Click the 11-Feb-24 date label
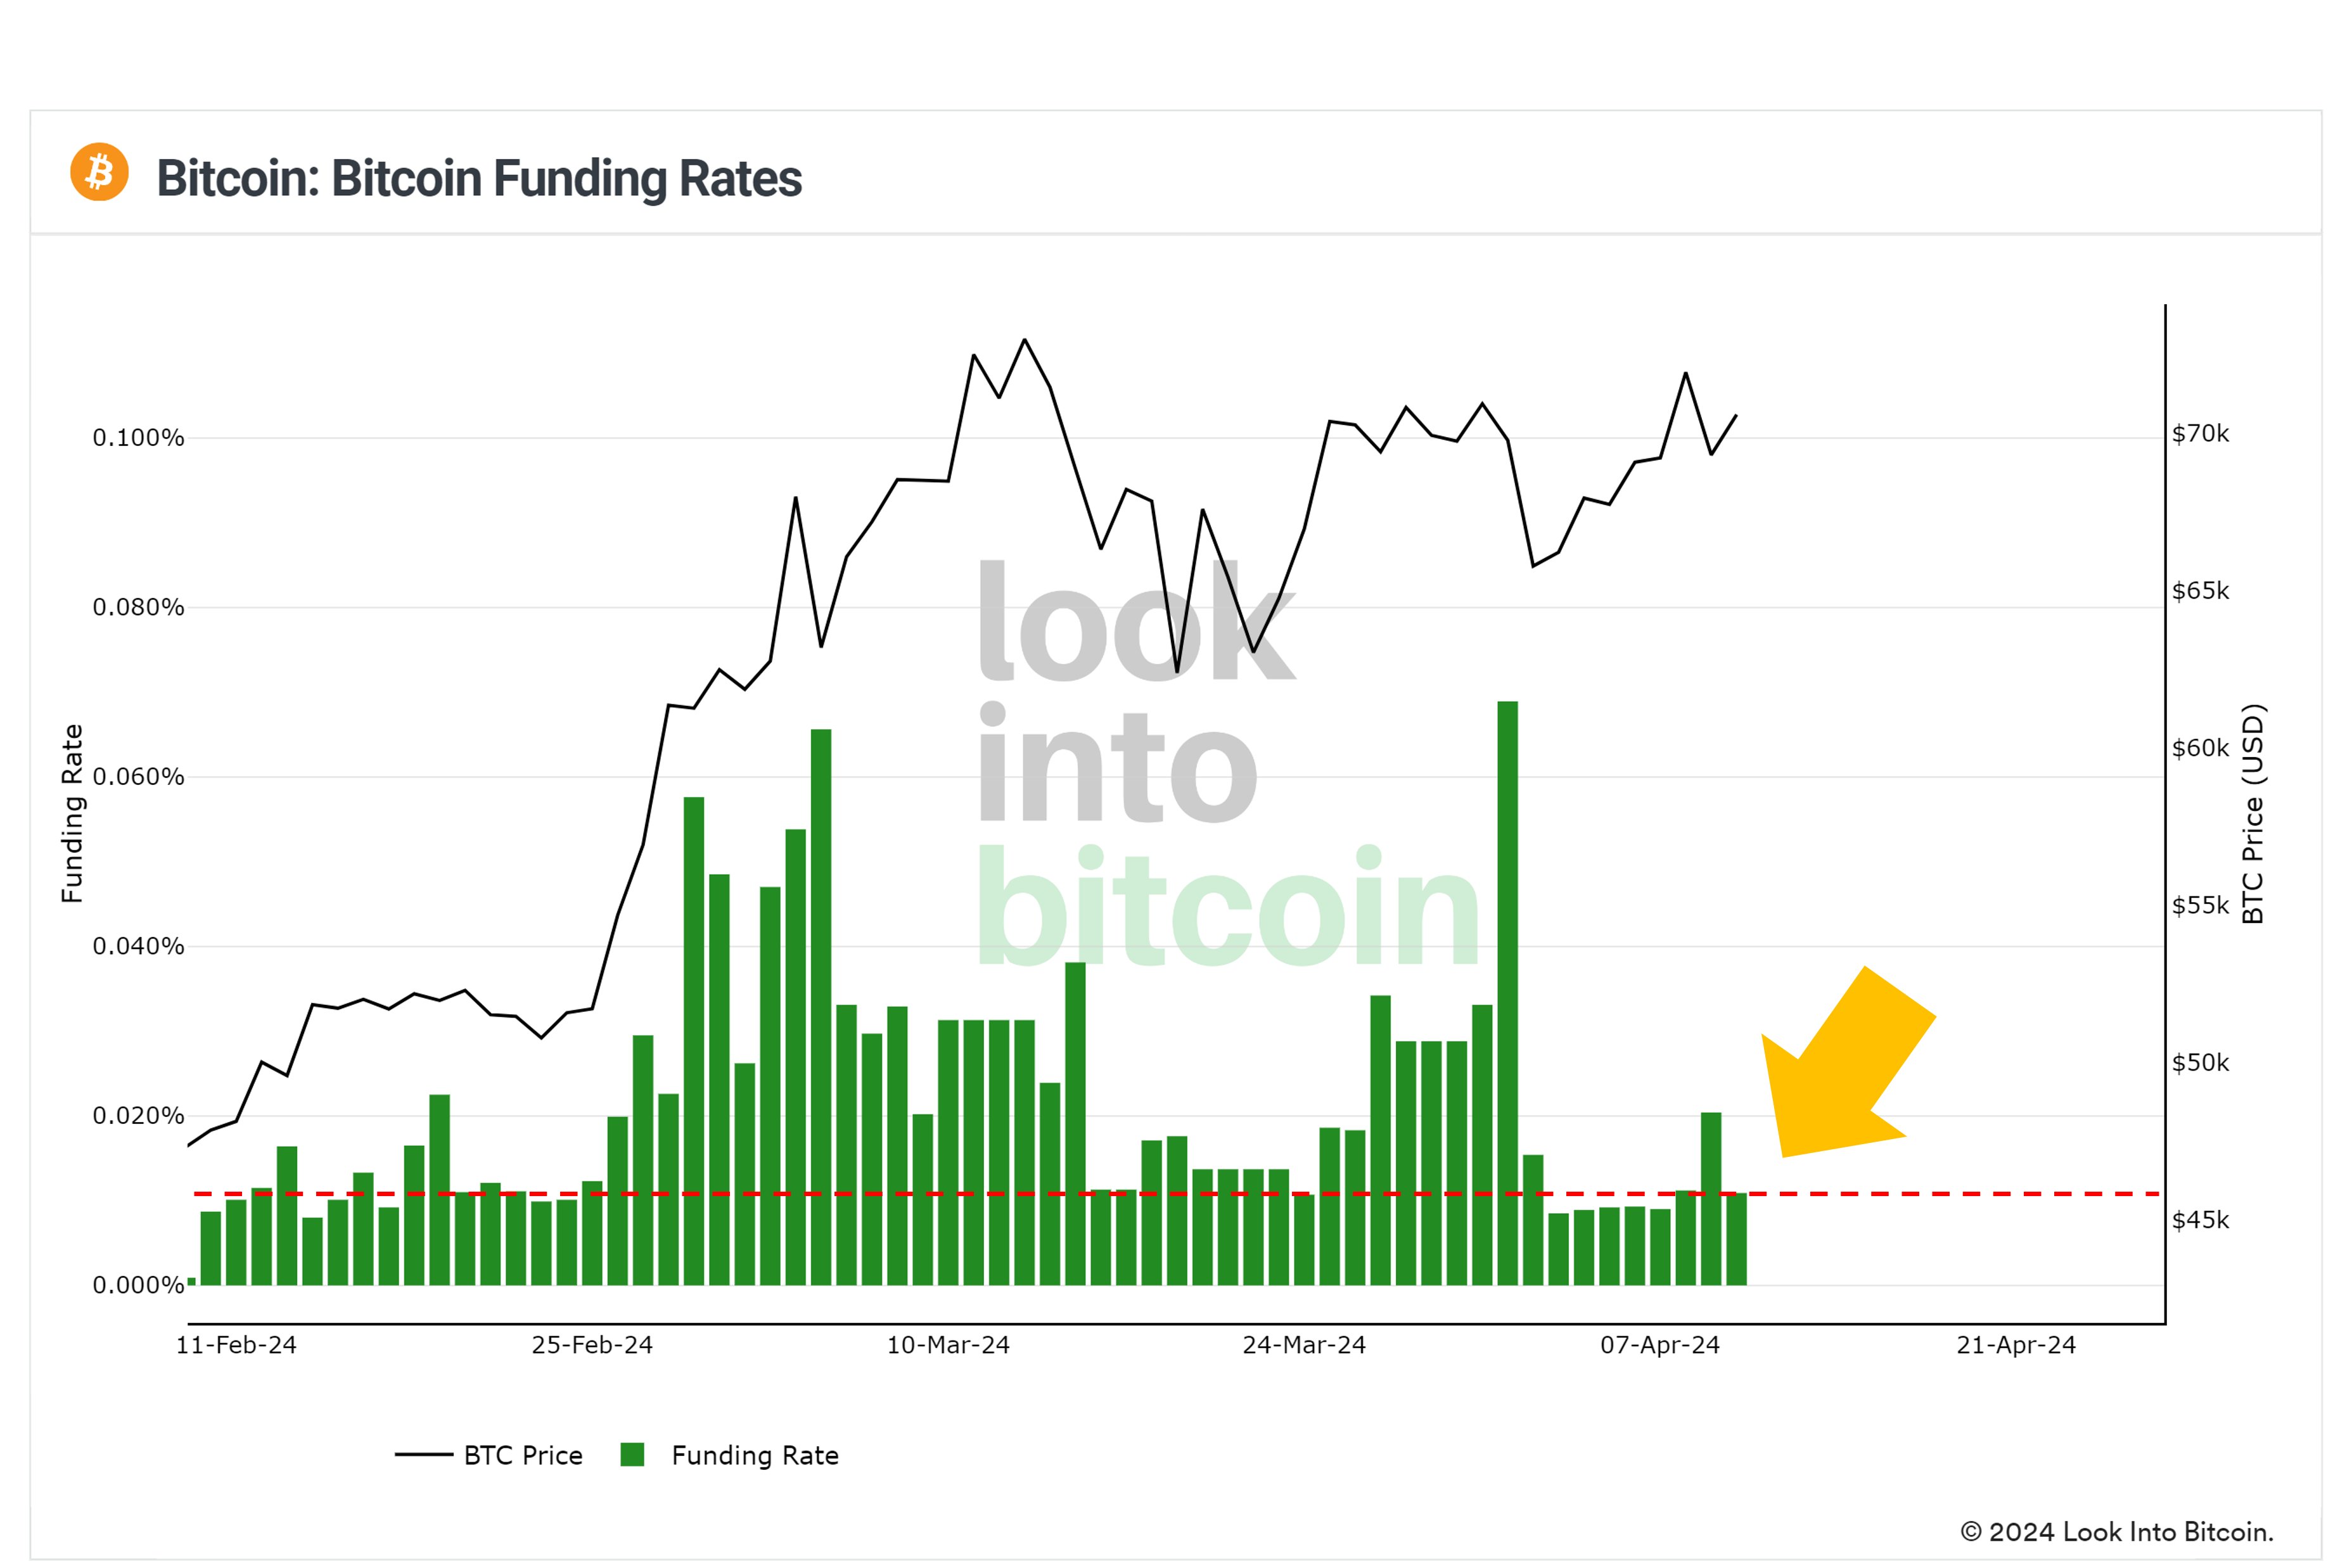This screenshot has height=1568, width=2352. click(236, 1345)
